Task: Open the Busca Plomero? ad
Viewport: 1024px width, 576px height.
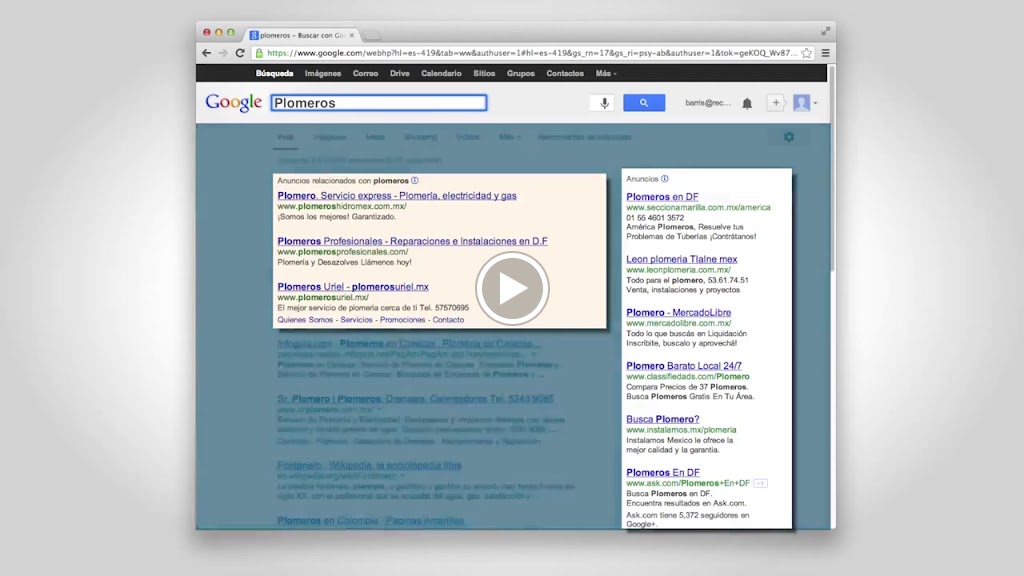Action: tap(662, 419)
